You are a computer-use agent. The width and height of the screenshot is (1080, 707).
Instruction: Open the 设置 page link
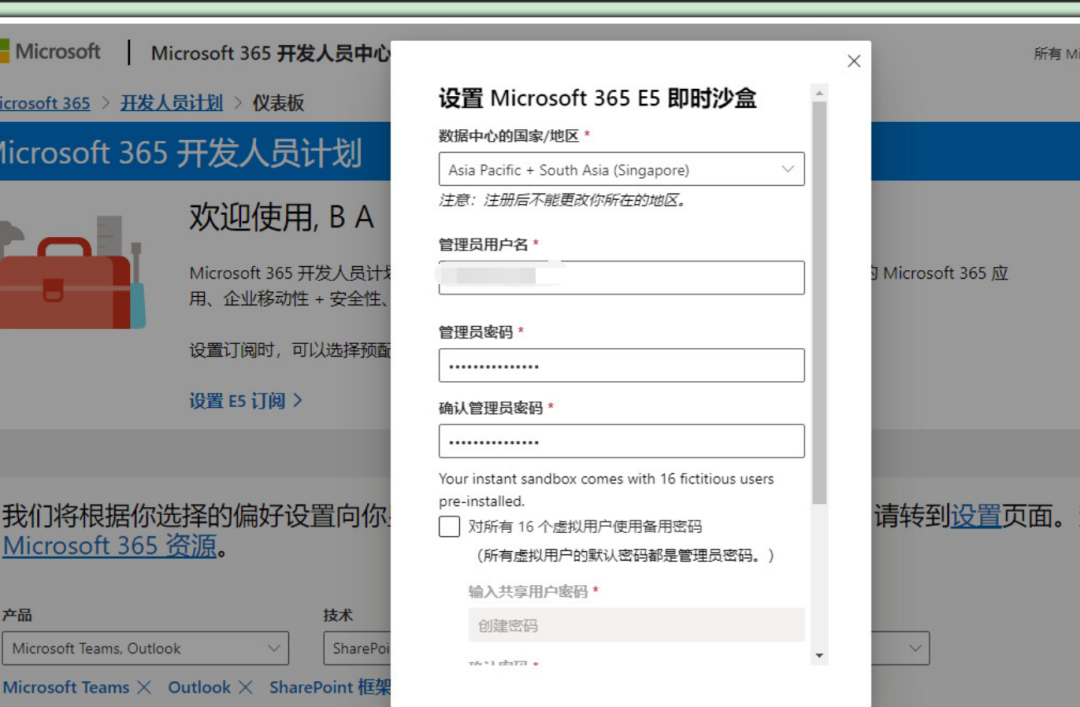975,516
